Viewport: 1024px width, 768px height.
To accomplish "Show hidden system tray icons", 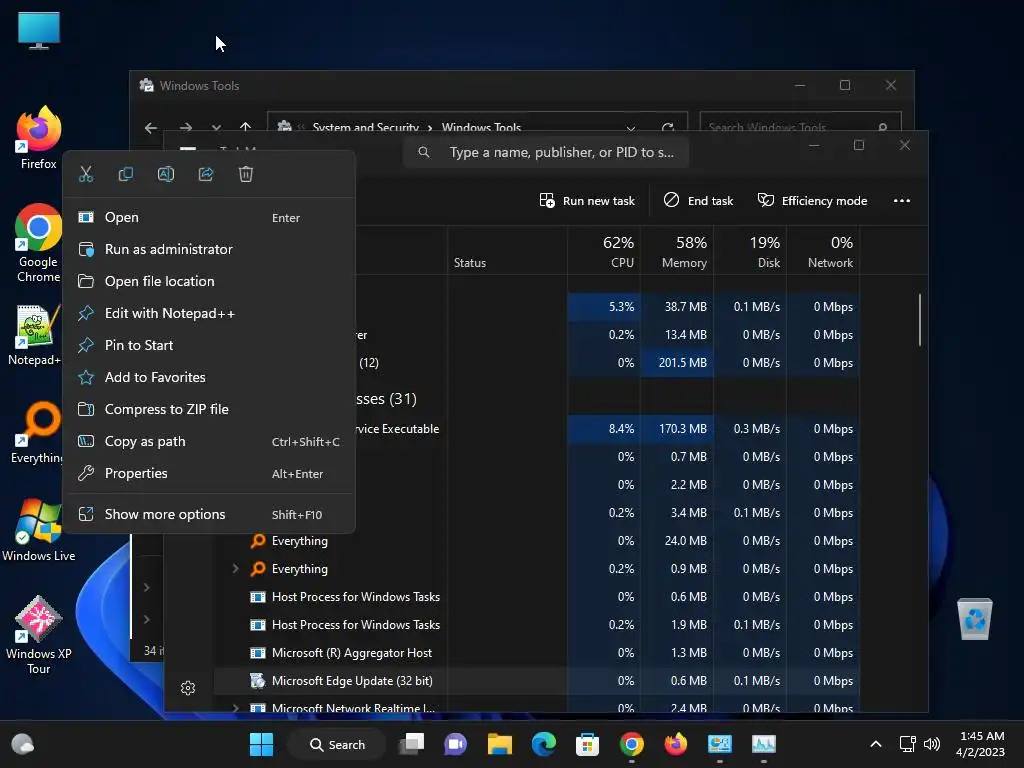I will pos(876,744).
